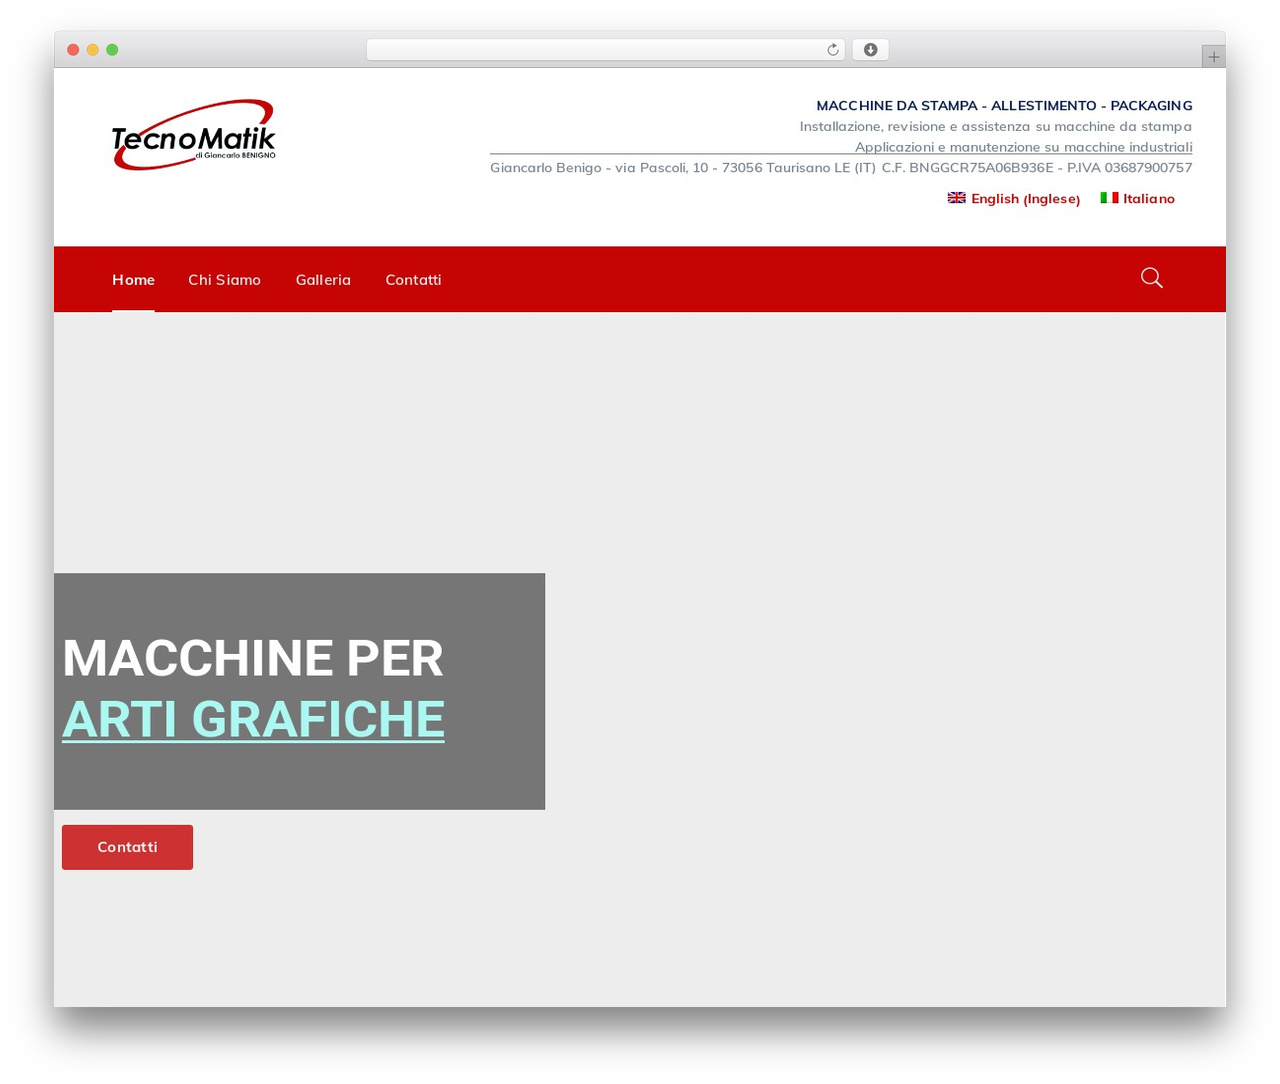Switch language to Italiano
The width and height of the screenshot is (1280, 1084).
point(1148,199)
